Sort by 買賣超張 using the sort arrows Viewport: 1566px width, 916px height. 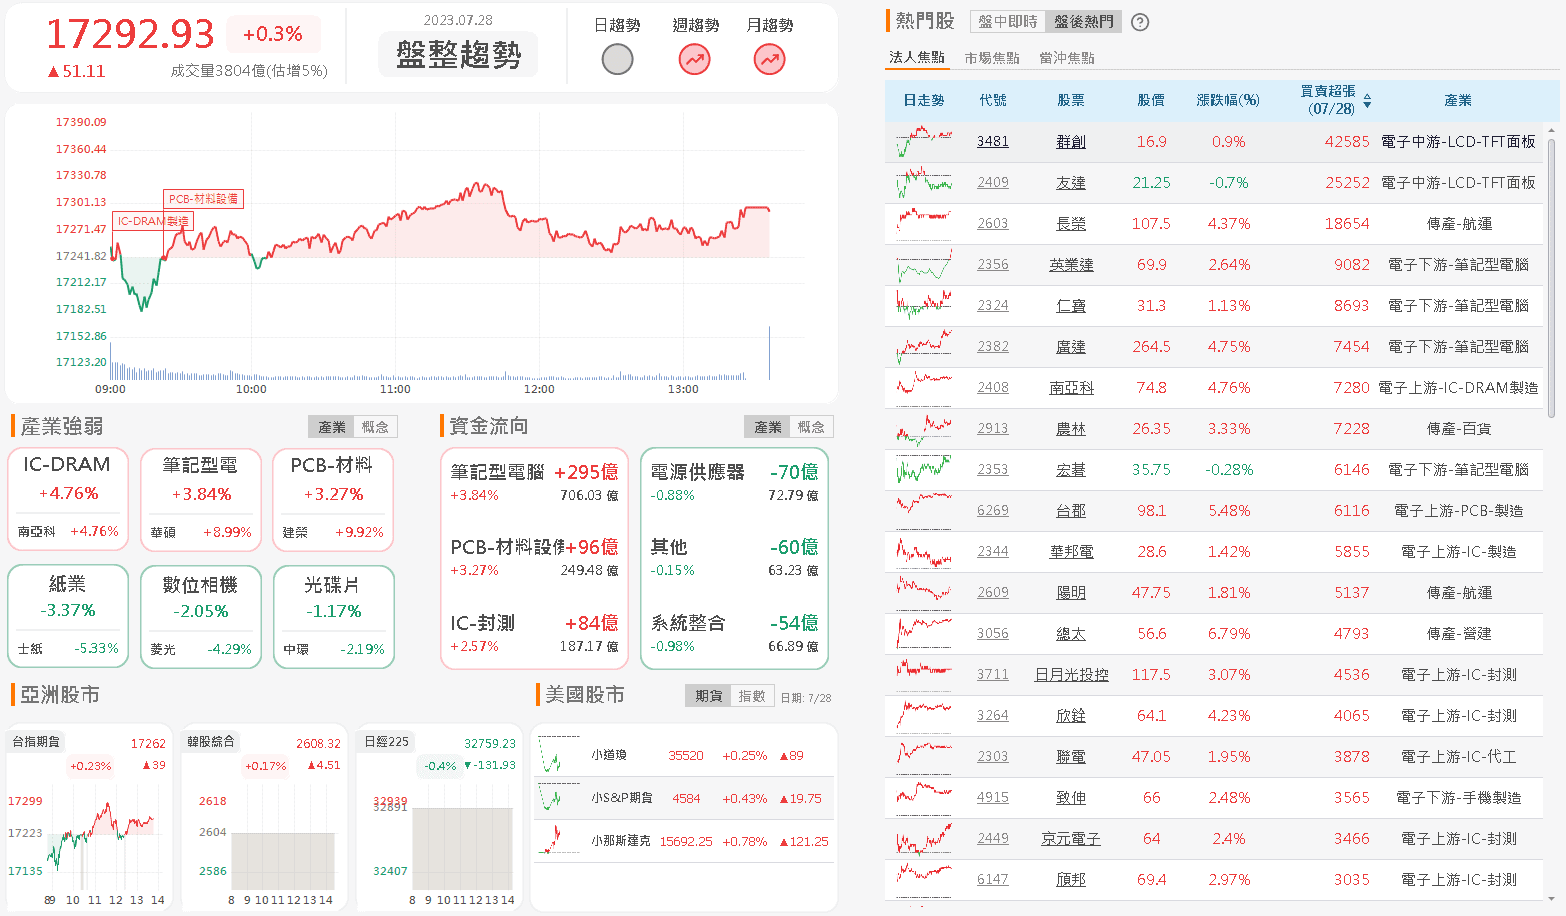coord(1367,101)
